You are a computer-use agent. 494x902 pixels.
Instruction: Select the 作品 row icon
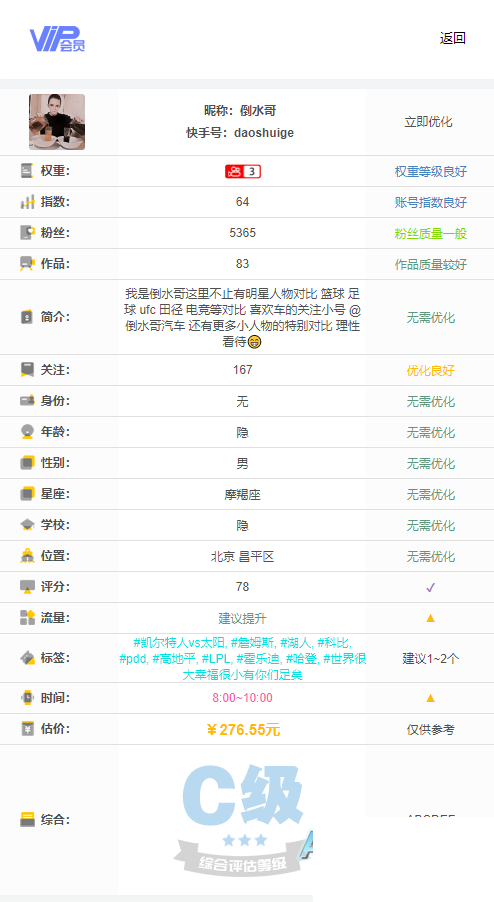(27, 264)
